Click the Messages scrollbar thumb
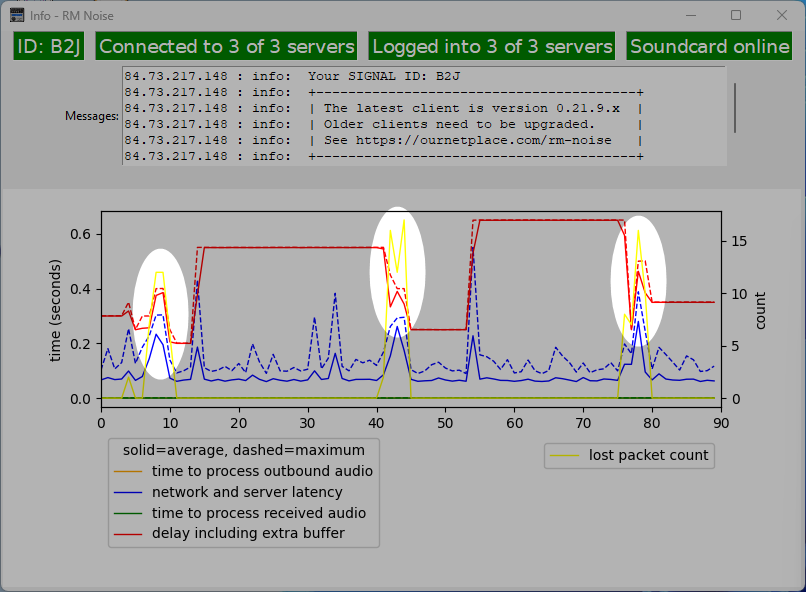This screenshot has width=806, height=592. click(735, 108)
